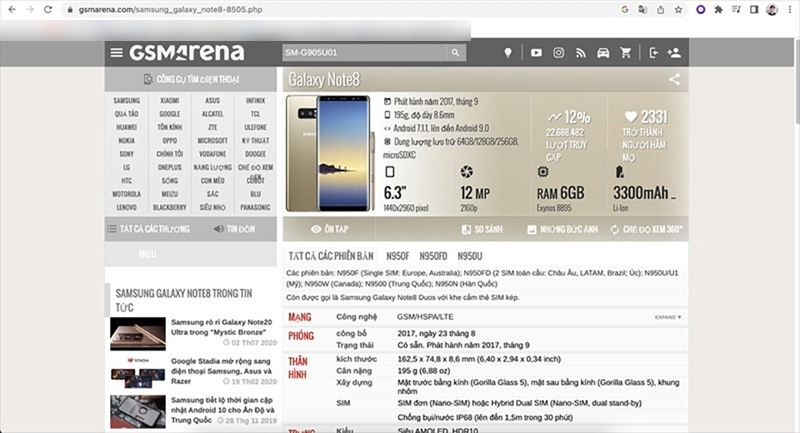This screenshot has width=800, height=433.
Task: Select the BLACKBERRY brand link
Action: tap(169, 207)
